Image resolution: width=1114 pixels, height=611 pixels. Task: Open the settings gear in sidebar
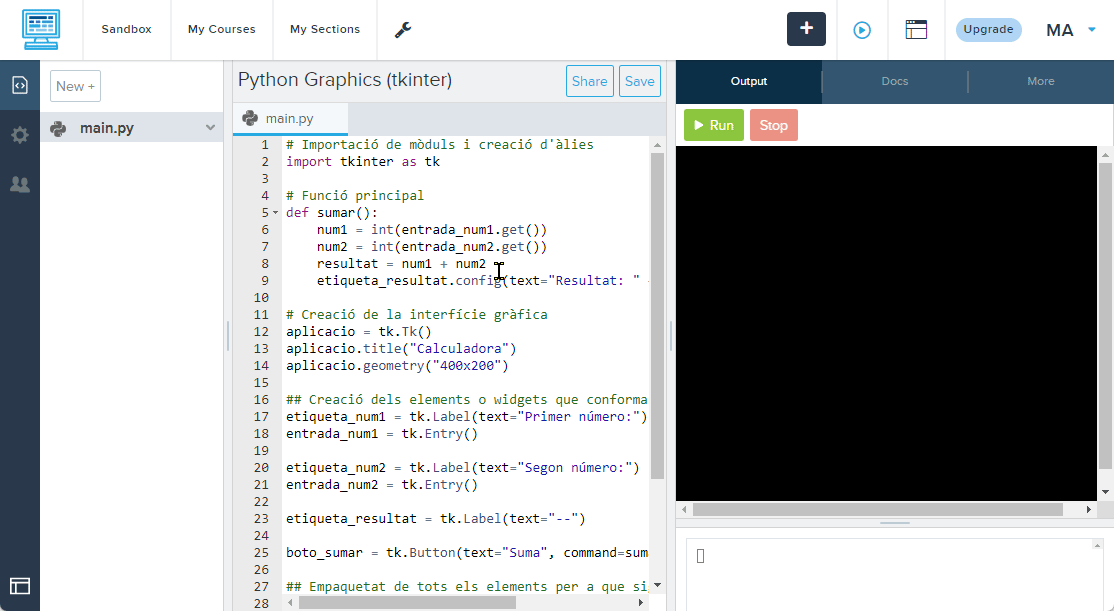[x=20, y=135]
